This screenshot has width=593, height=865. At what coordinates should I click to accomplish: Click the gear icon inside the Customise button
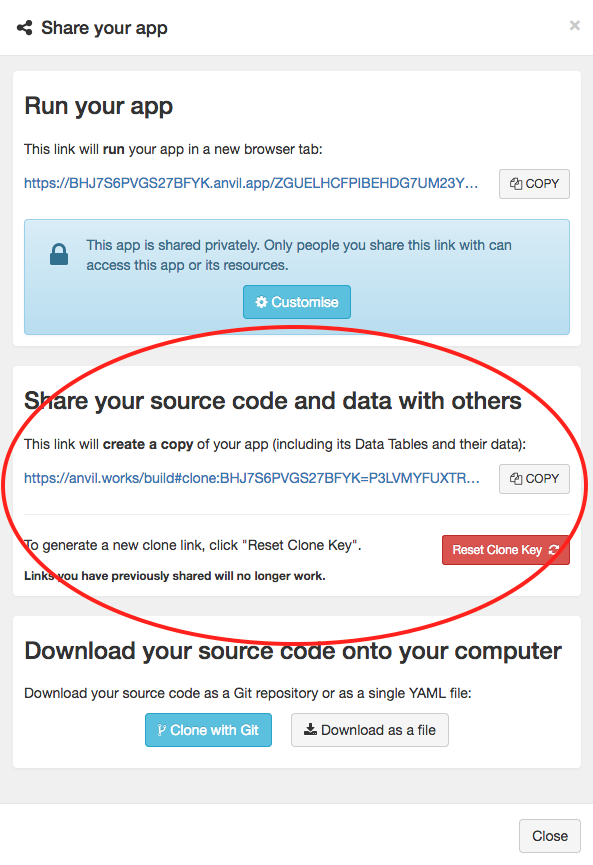(x=261, y=301)
